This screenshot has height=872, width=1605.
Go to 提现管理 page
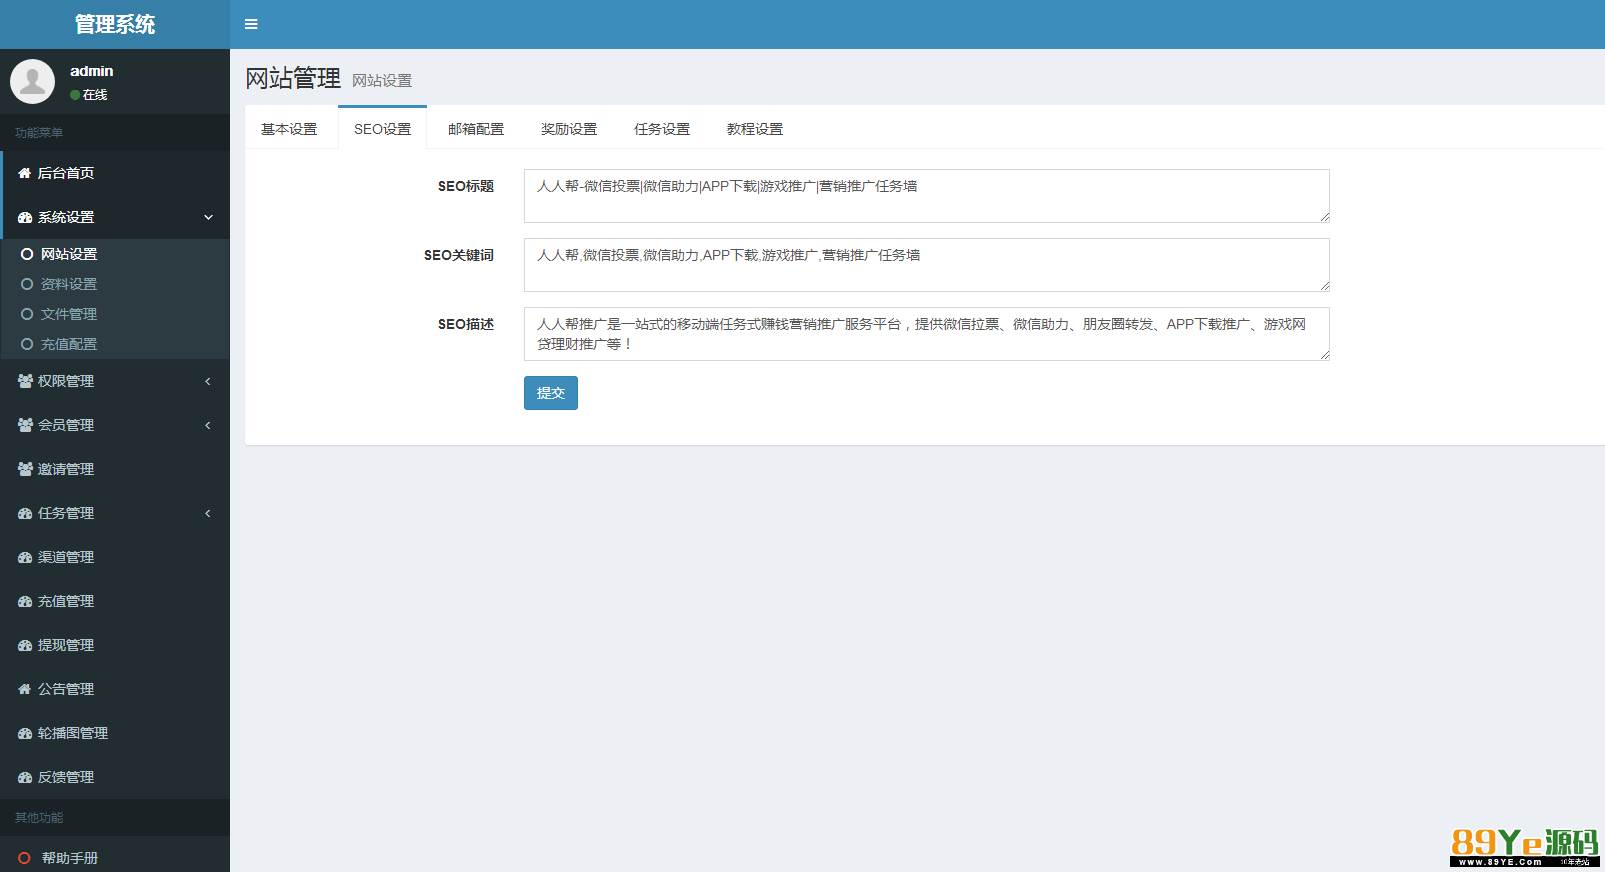115,645
